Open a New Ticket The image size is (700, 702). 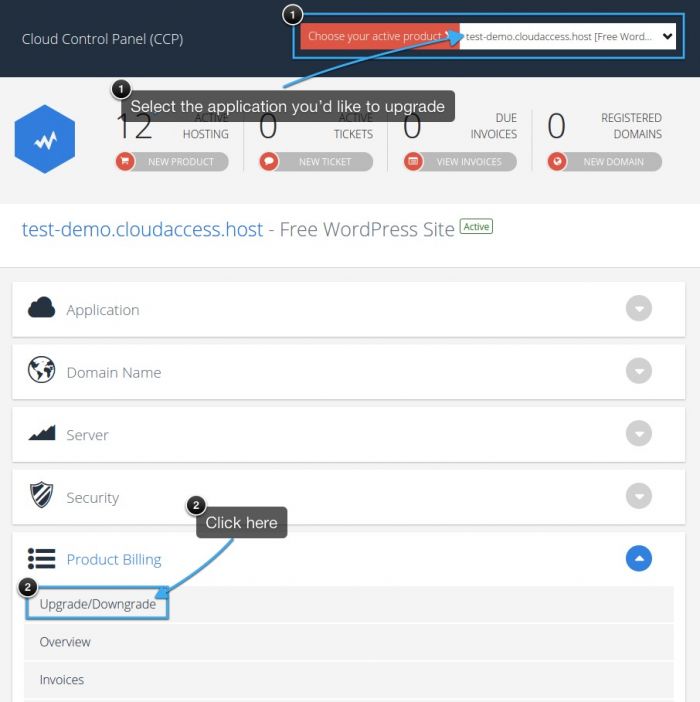pyautogui.click(x=316, y=162)
